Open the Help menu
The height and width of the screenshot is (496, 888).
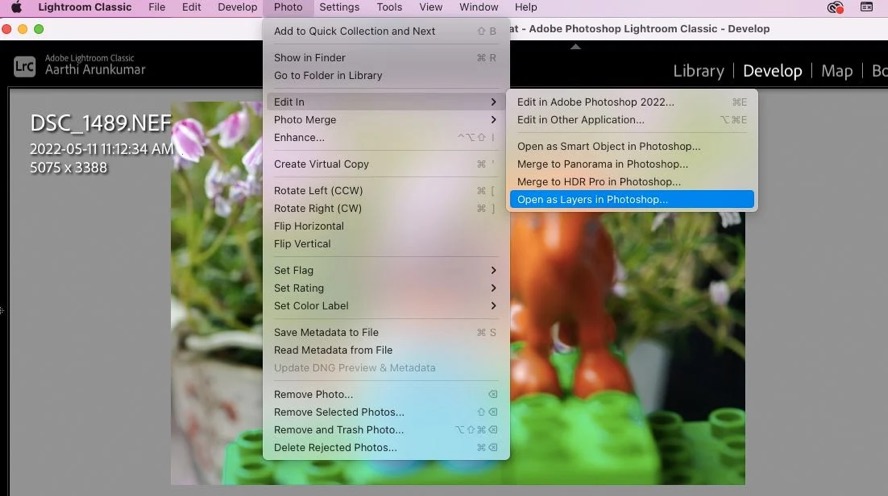pos(526,7)
